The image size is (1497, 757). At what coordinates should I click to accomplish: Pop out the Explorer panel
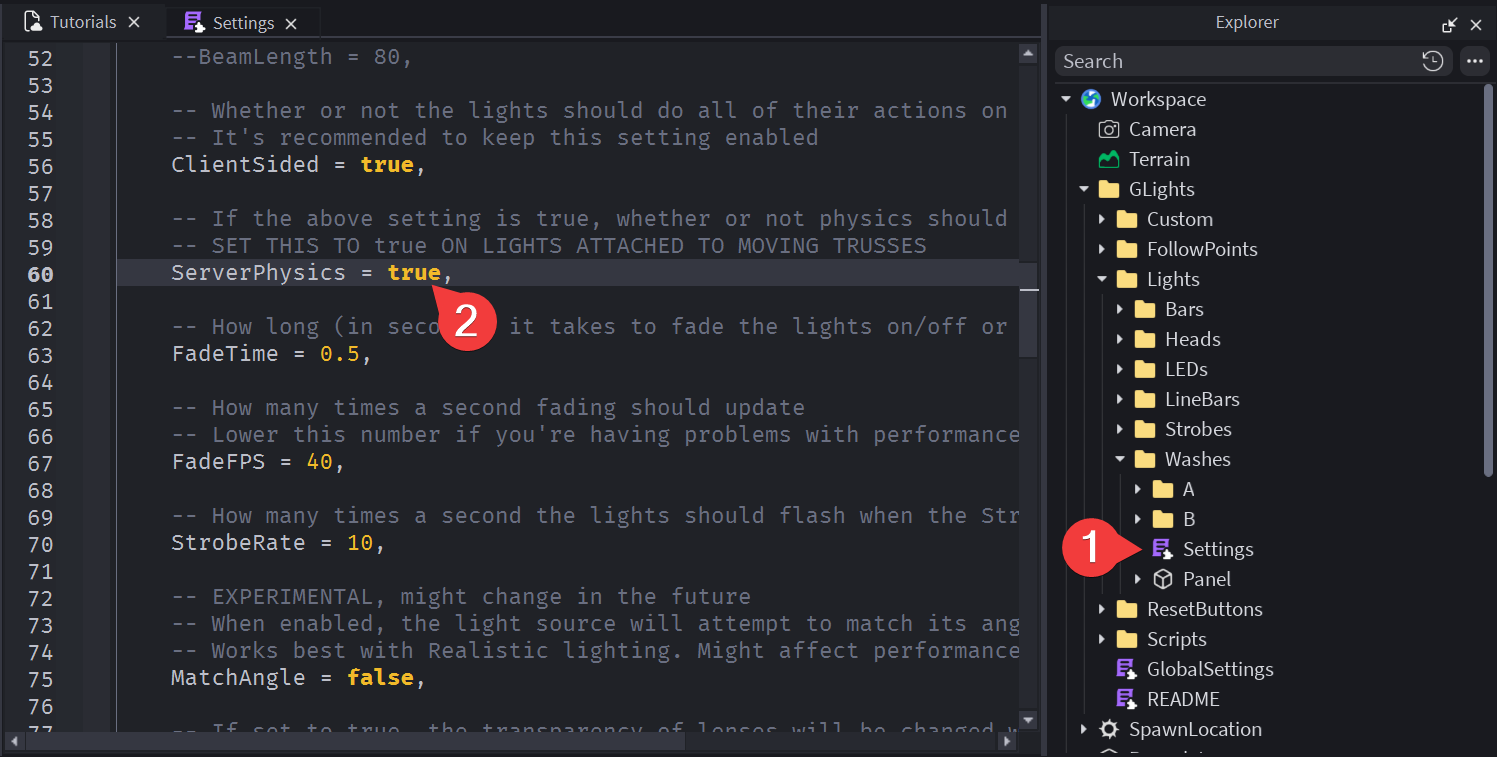tap(1449, 25)
